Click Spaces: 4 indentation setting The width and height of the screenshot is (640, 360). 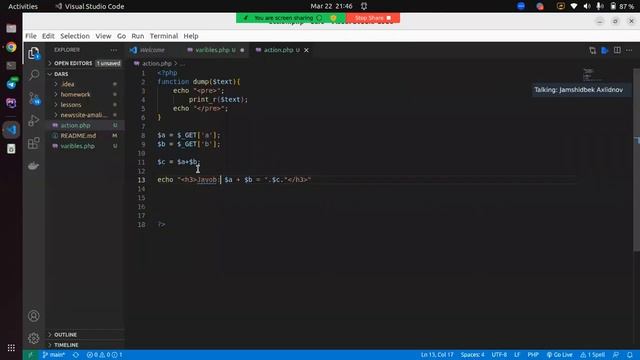click(x=472, y=355)
